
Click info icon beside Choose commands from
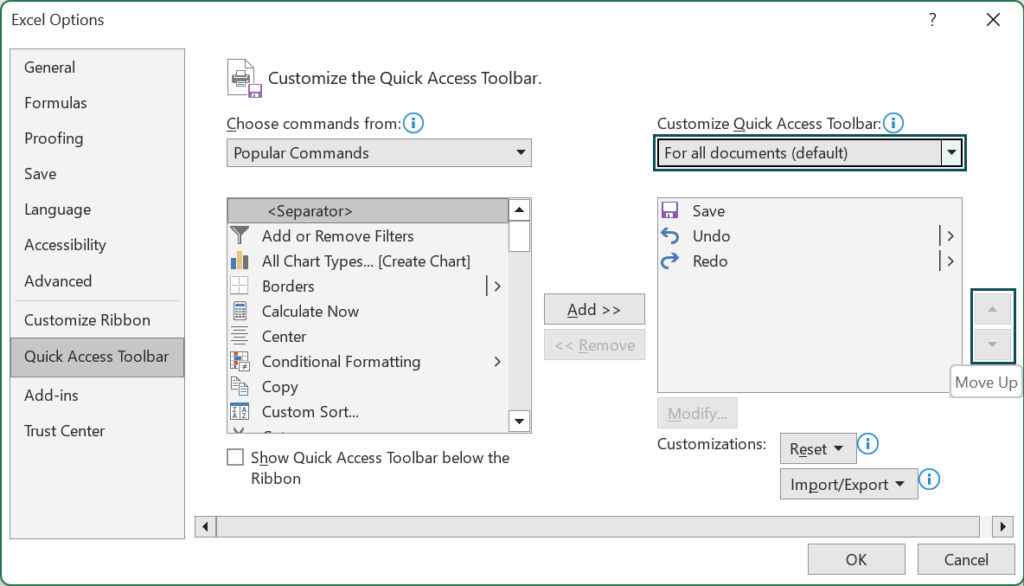413,123
